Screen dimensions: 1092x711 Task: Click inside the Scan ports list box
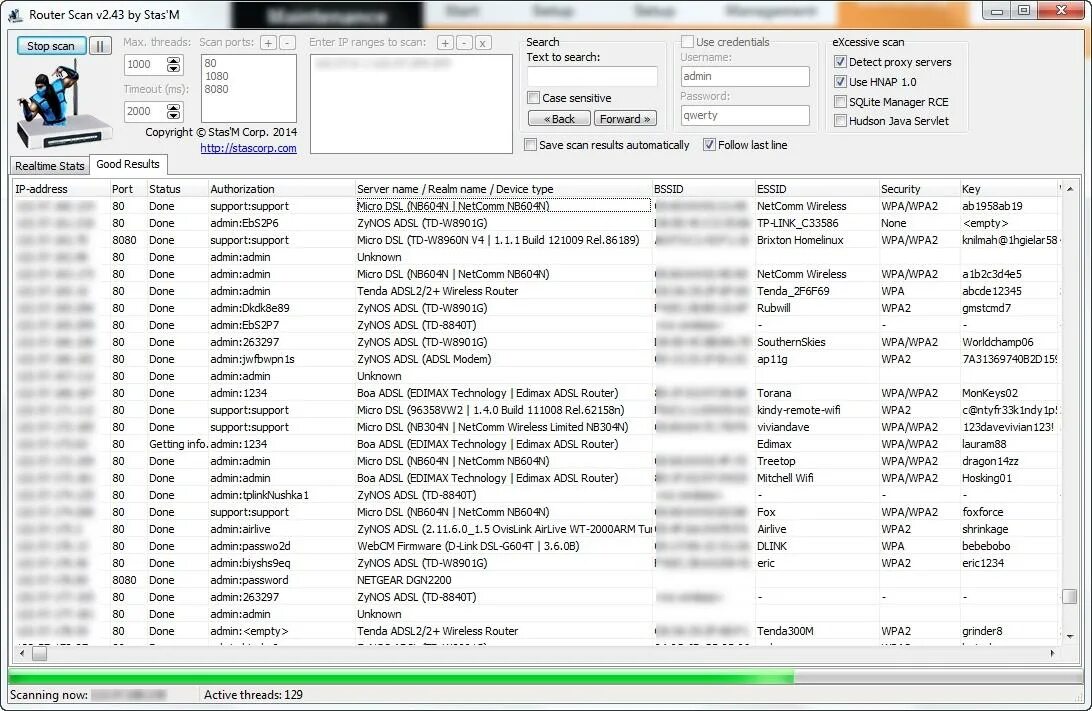point(249,88)
